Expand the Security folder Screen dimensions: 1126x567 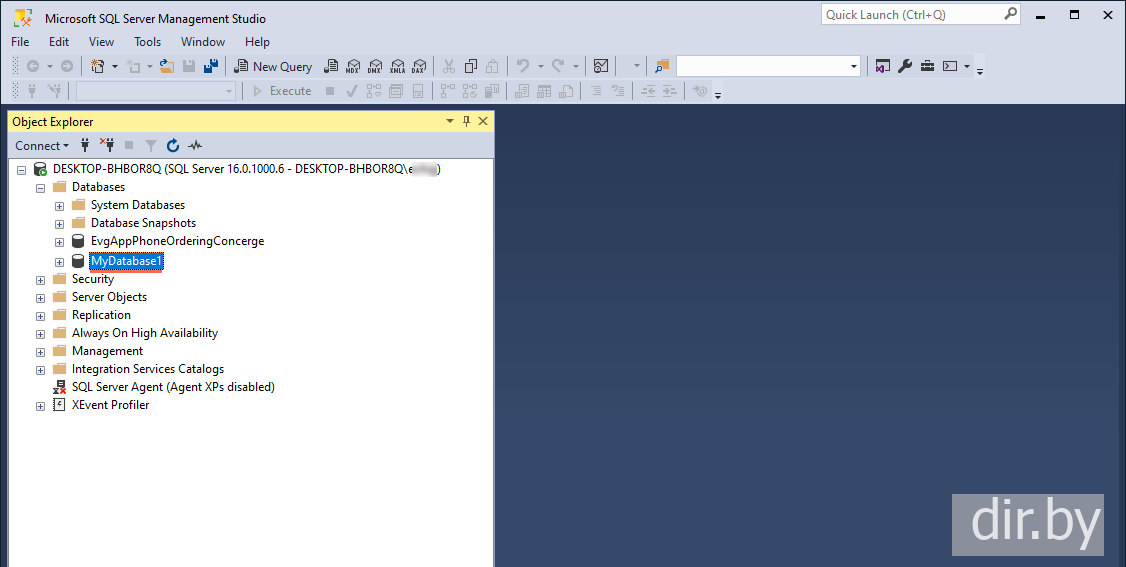tap(40, 280)
